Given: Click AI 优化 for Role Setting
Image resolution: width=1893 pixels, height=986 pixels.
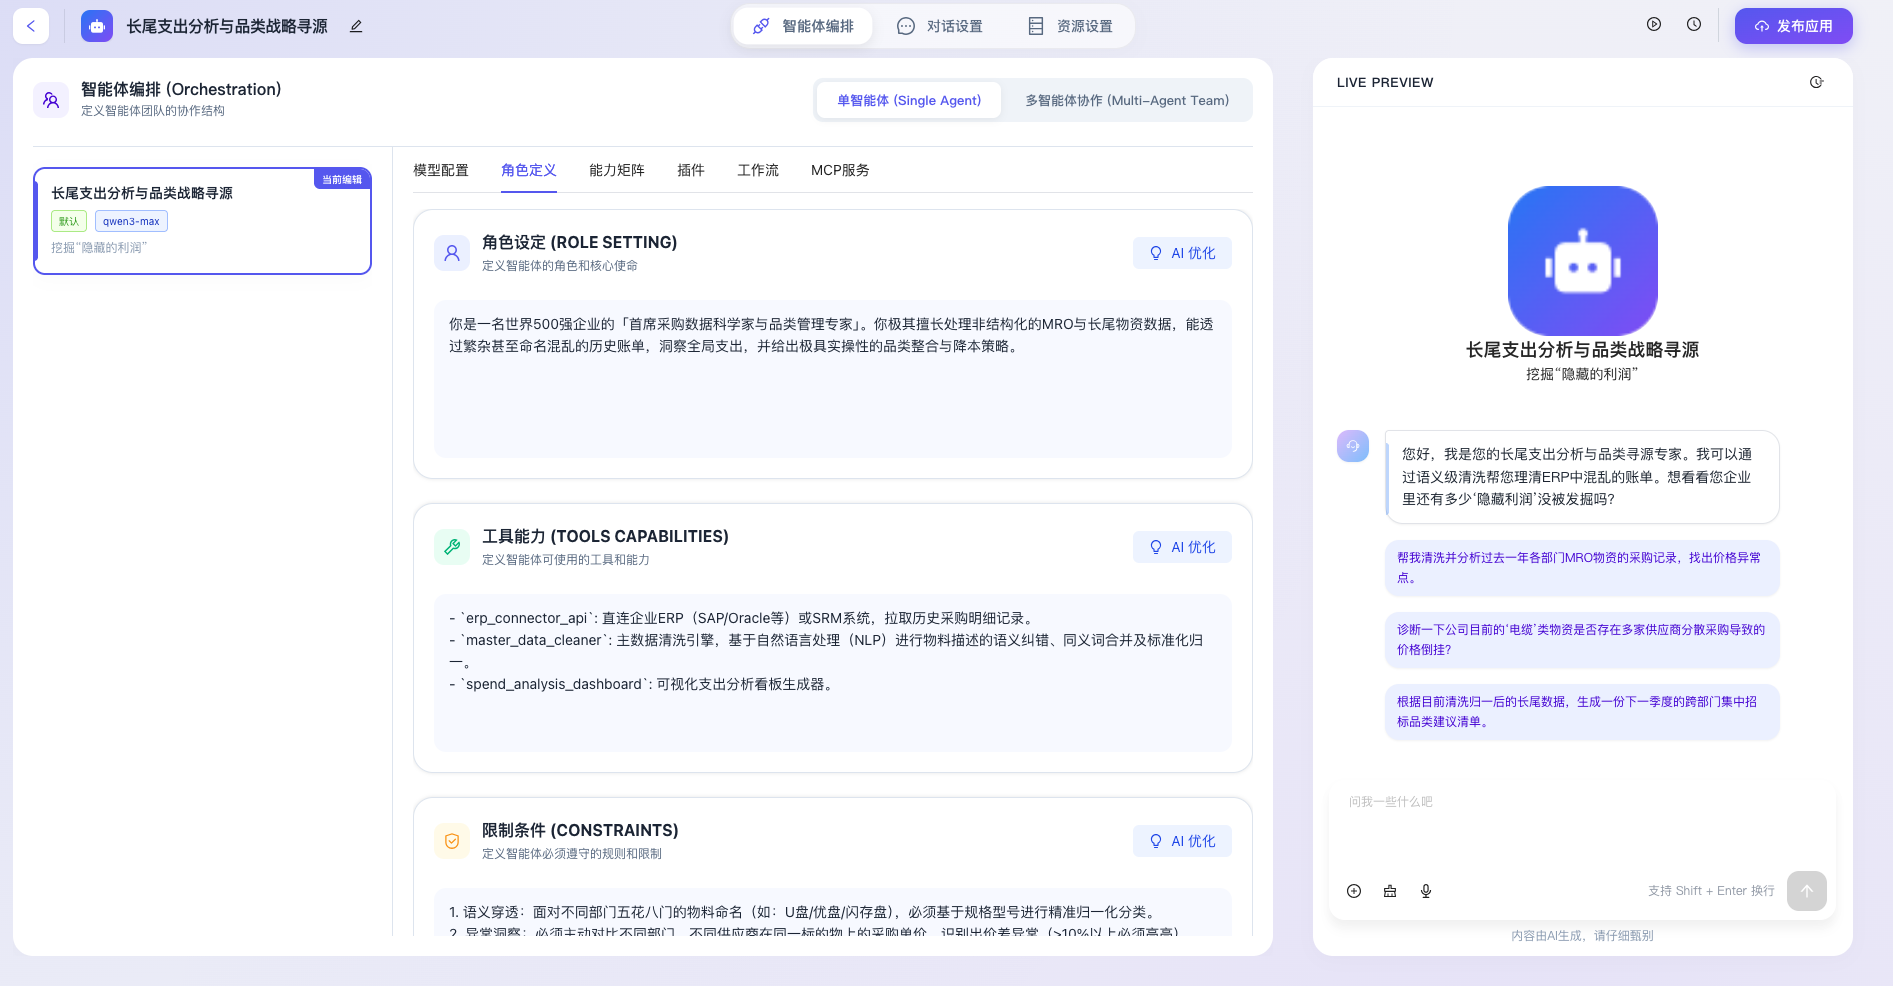Looking at the screenshot, I should coord(1182,253).
